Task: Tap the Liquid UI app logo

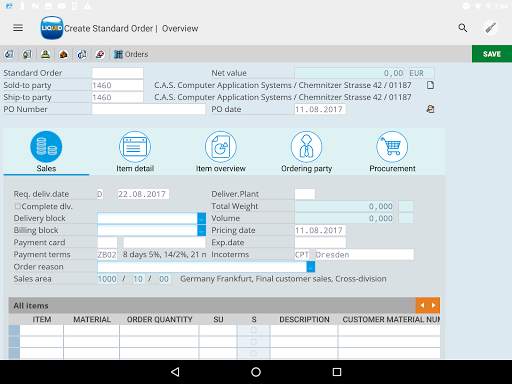Action: (x=52, y=28)
